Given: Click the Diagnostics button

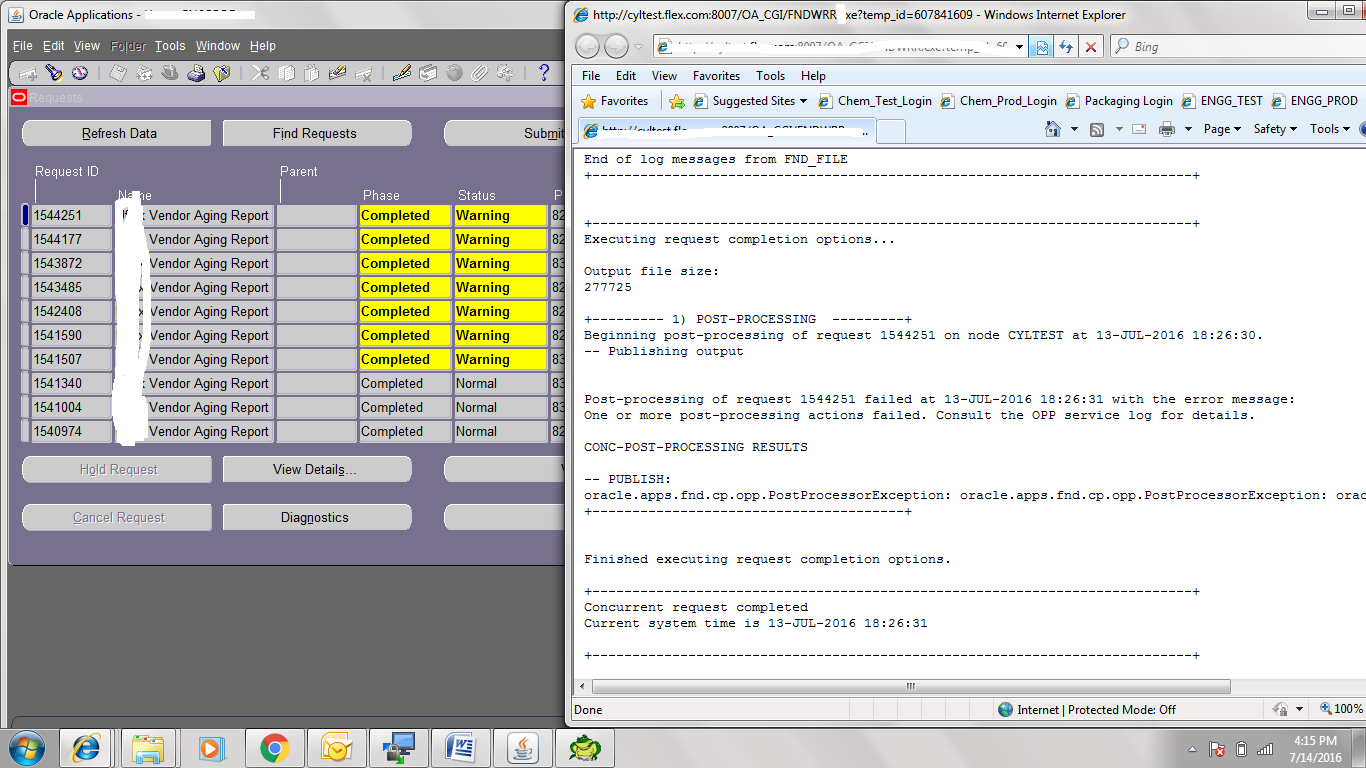Looking at the screenshot, I should pyautogui.click(x=316, y=517).
